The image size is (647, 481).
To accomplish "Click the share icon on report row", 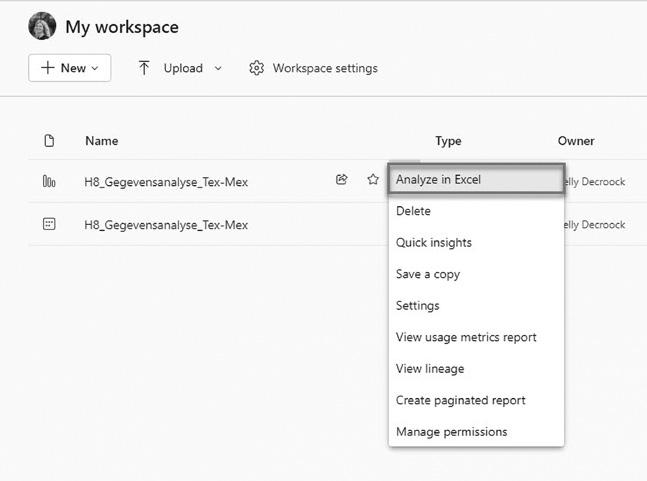I will [x=342, y=180].
